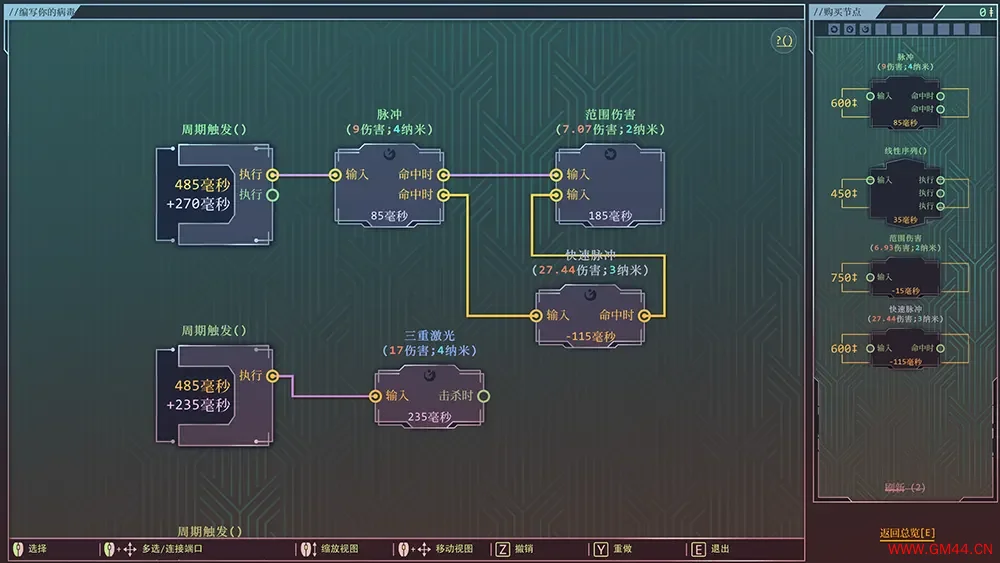Click the 撤销 undo label
The image size is (1000, 563).
coord(524,549)
